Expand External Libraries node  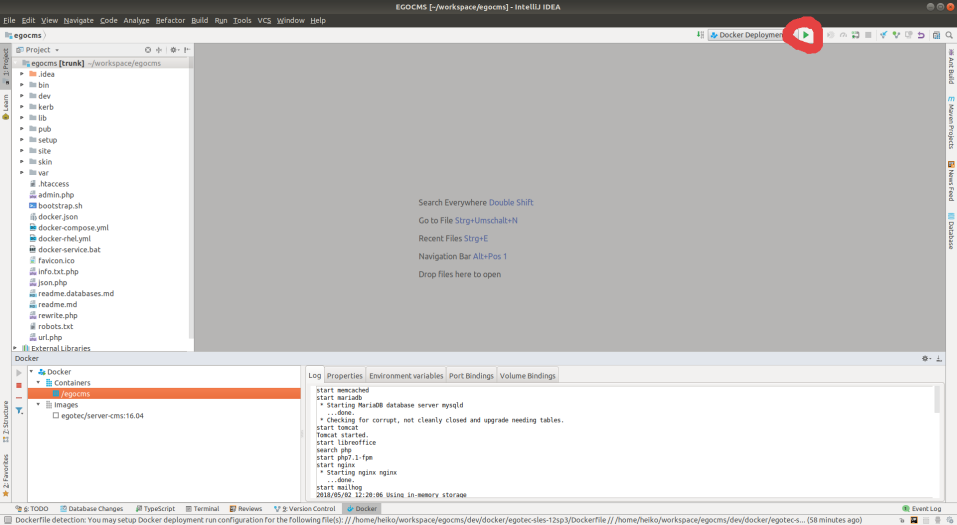(x=15, y=348)
